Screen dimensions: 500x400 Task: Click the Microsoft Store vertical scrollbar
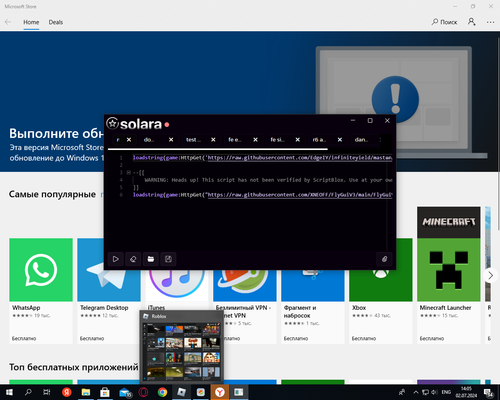(x=498, y=133)
